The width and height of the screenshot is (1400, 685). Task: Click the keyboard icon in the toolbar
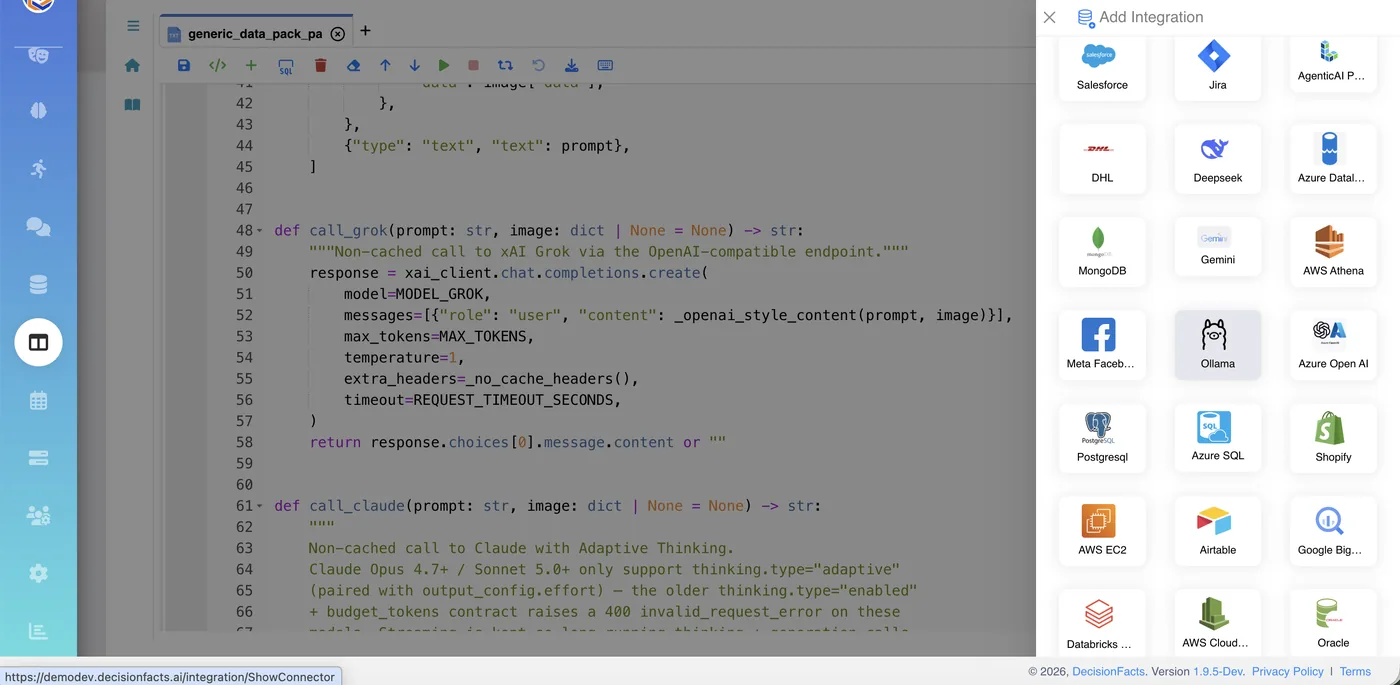[x=605, y=65]
